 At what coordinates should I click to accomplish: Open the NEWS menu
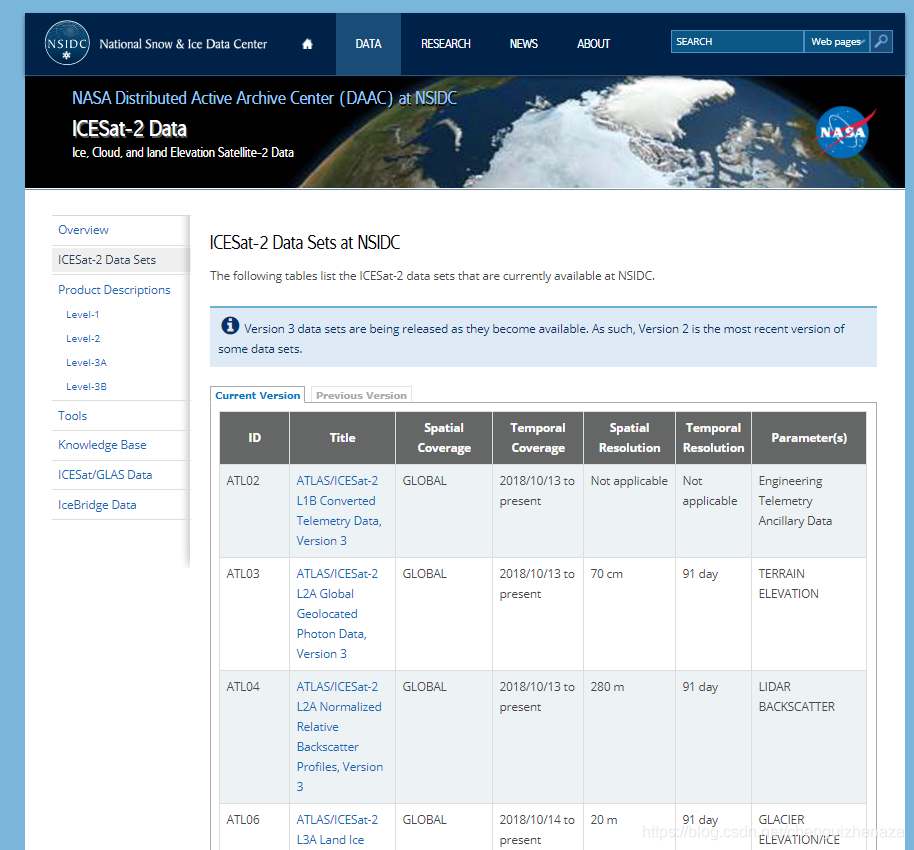[x=523, y=44]
